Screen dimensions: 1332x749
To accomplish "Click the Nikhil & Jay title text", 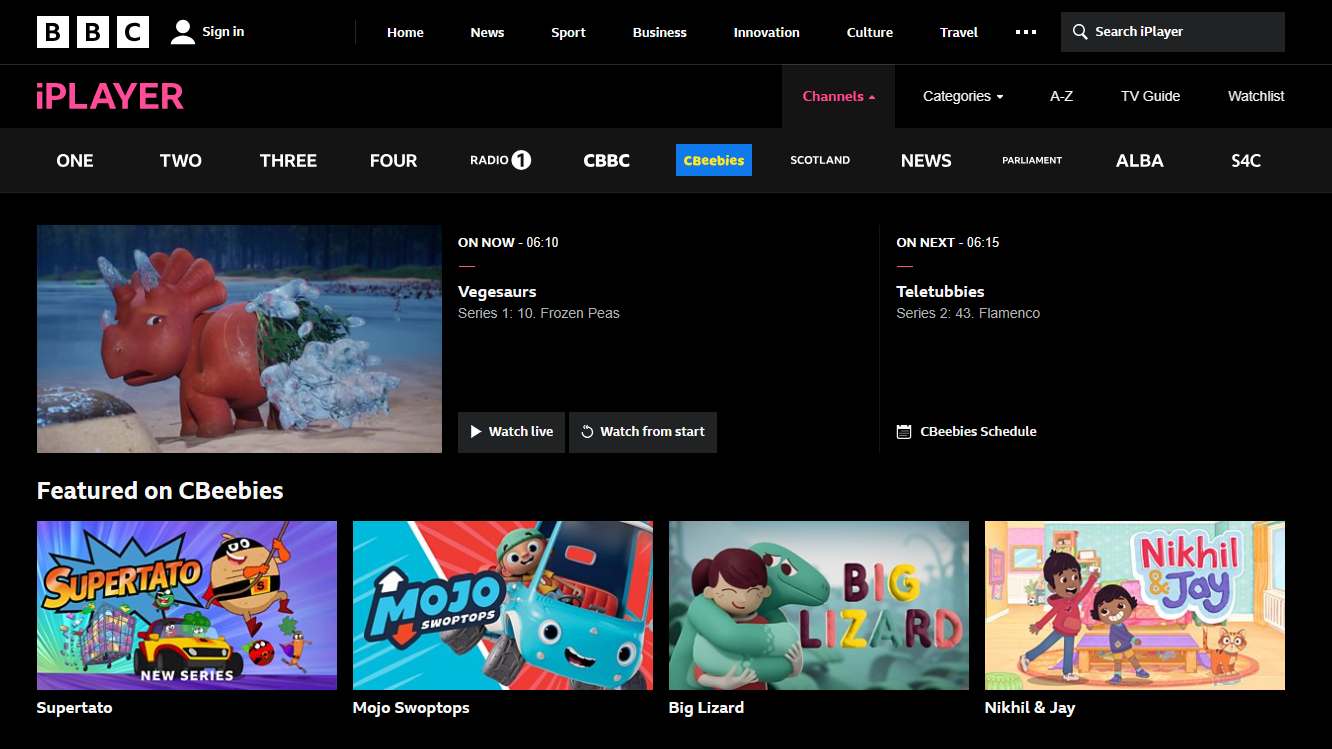I will pyautogui.click(x=1030, y=707).
